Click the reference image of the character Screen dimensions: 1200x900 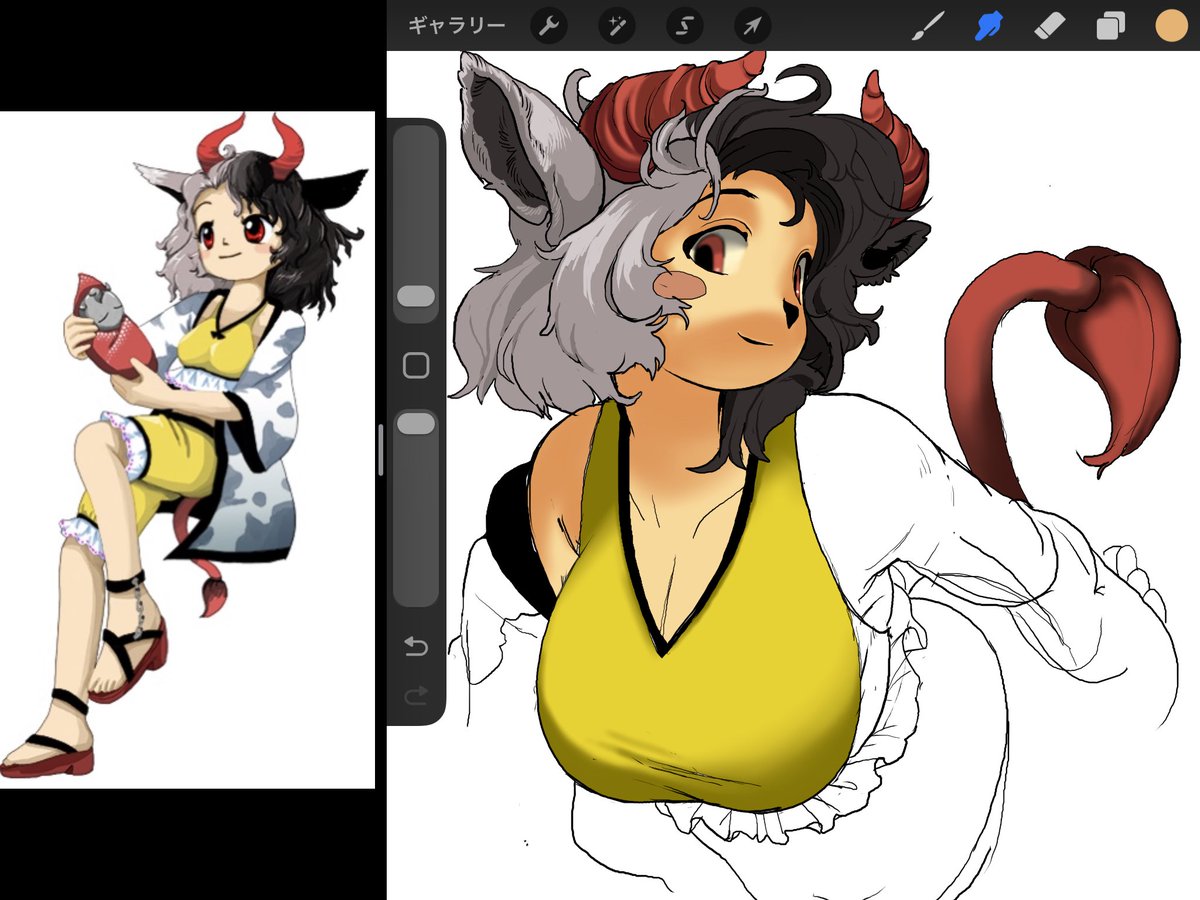[187, 449]
